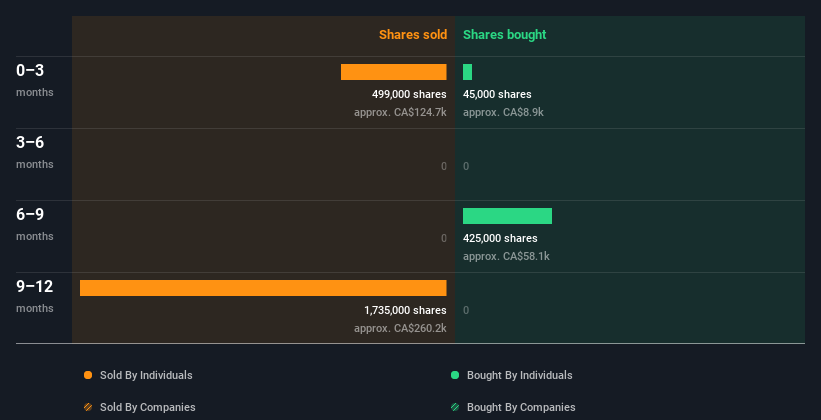This screenshot has width=821, height=420.
Task: Select the green 6–9 months bought bar
Action: click(x=507, y=216)
